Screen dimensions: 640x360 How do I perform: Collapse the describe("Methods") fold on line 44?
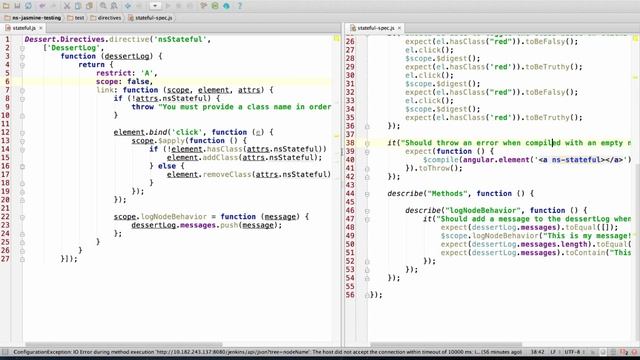coord(367,194)
